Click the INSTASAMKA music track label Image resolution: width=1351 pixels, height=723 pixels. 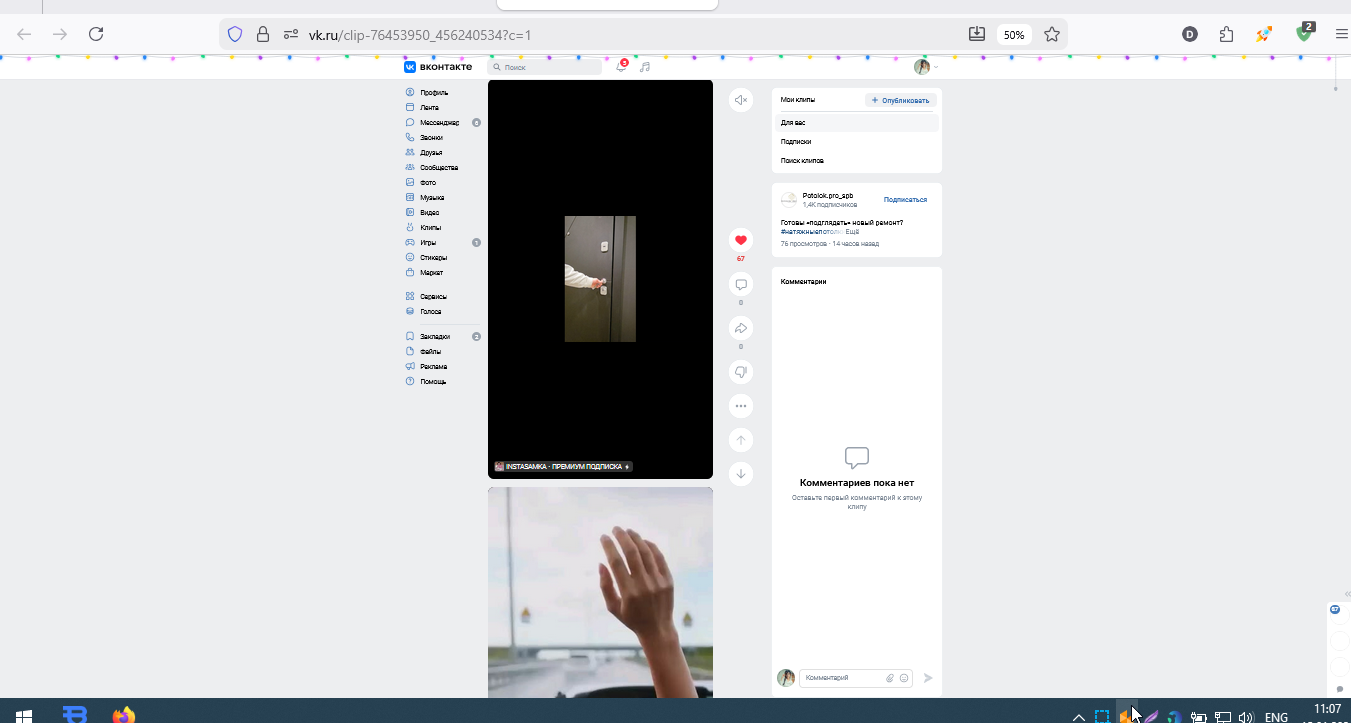[x=563, y=467]
